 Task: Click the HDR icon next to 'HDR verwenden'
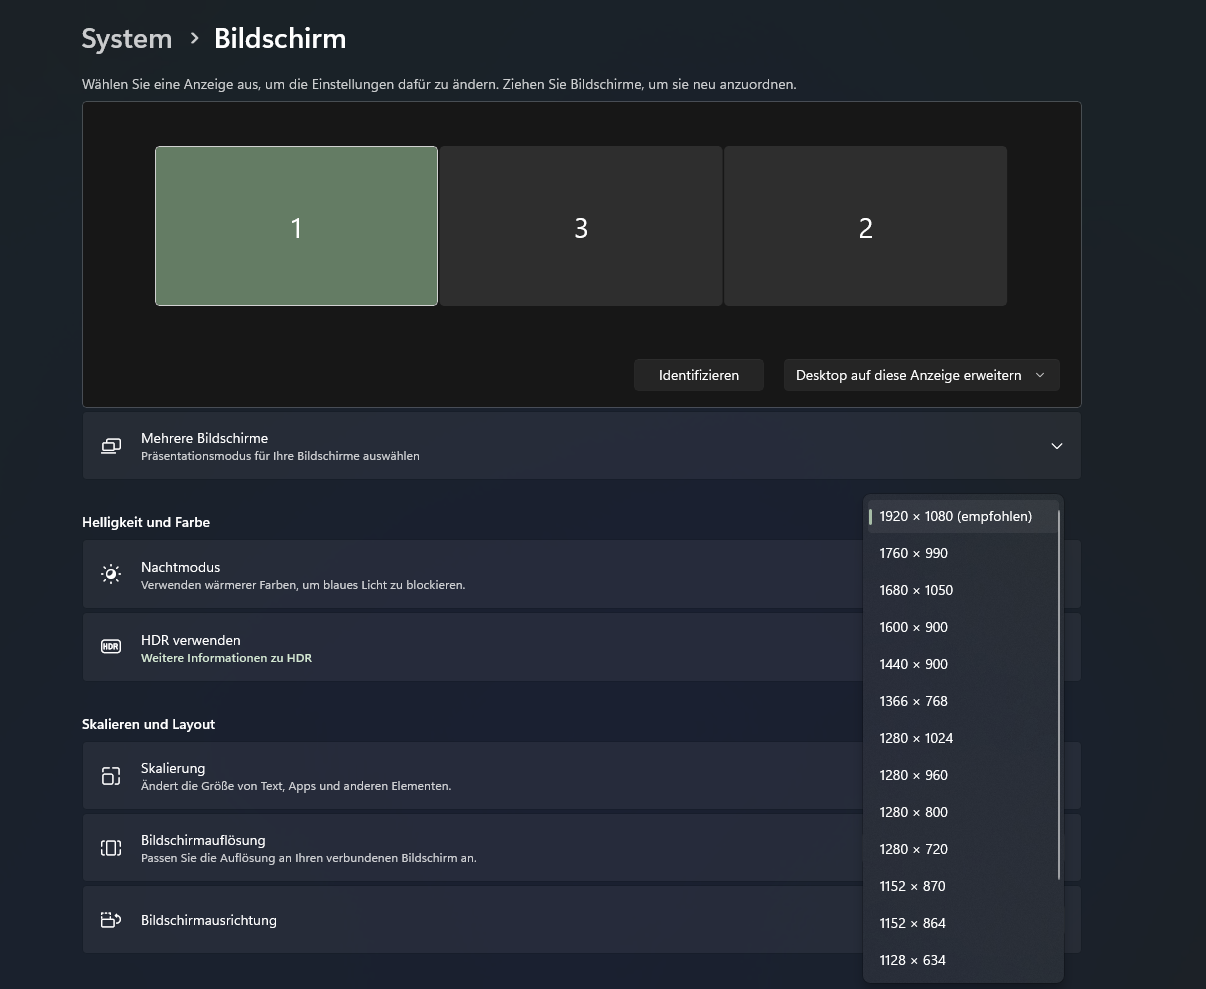[110, 646]
